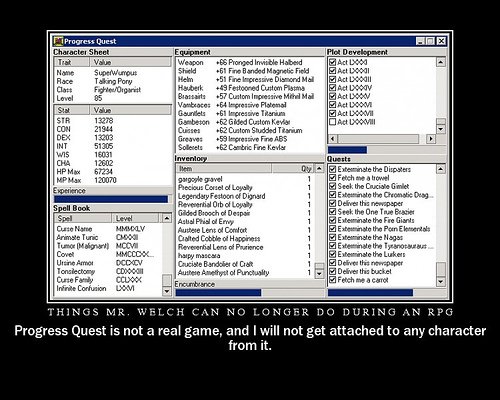Maximize the Progress Quest window
500x400 pixels.
(x=430, y=41)
